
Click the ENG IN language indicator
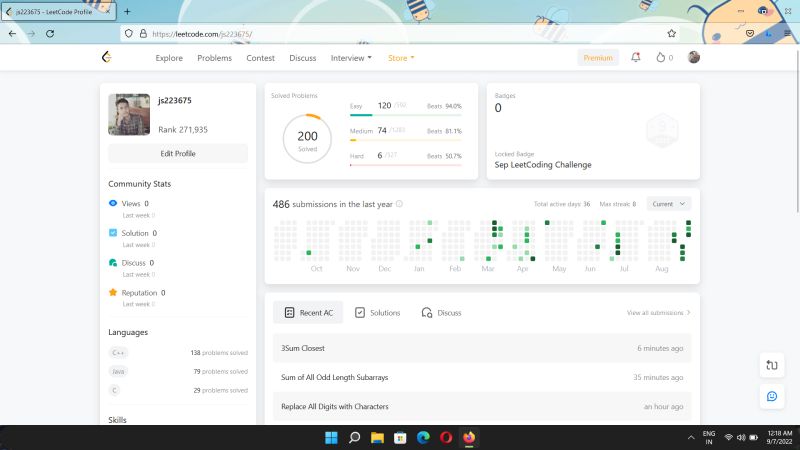pos(709,438)
